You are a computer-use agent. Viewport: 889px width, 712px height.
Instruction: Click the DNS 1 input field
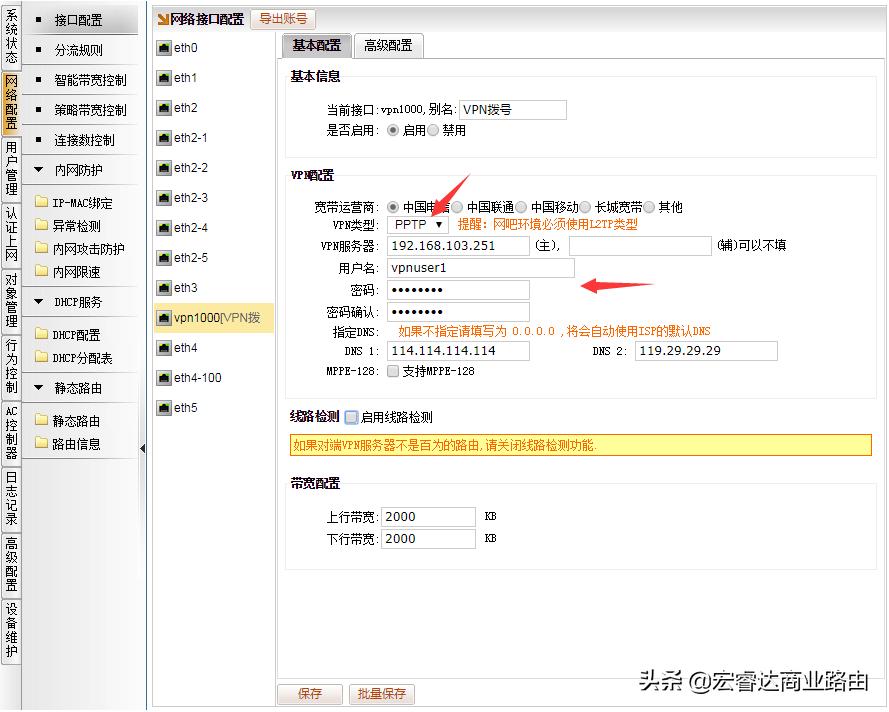(x=458, y=351)
